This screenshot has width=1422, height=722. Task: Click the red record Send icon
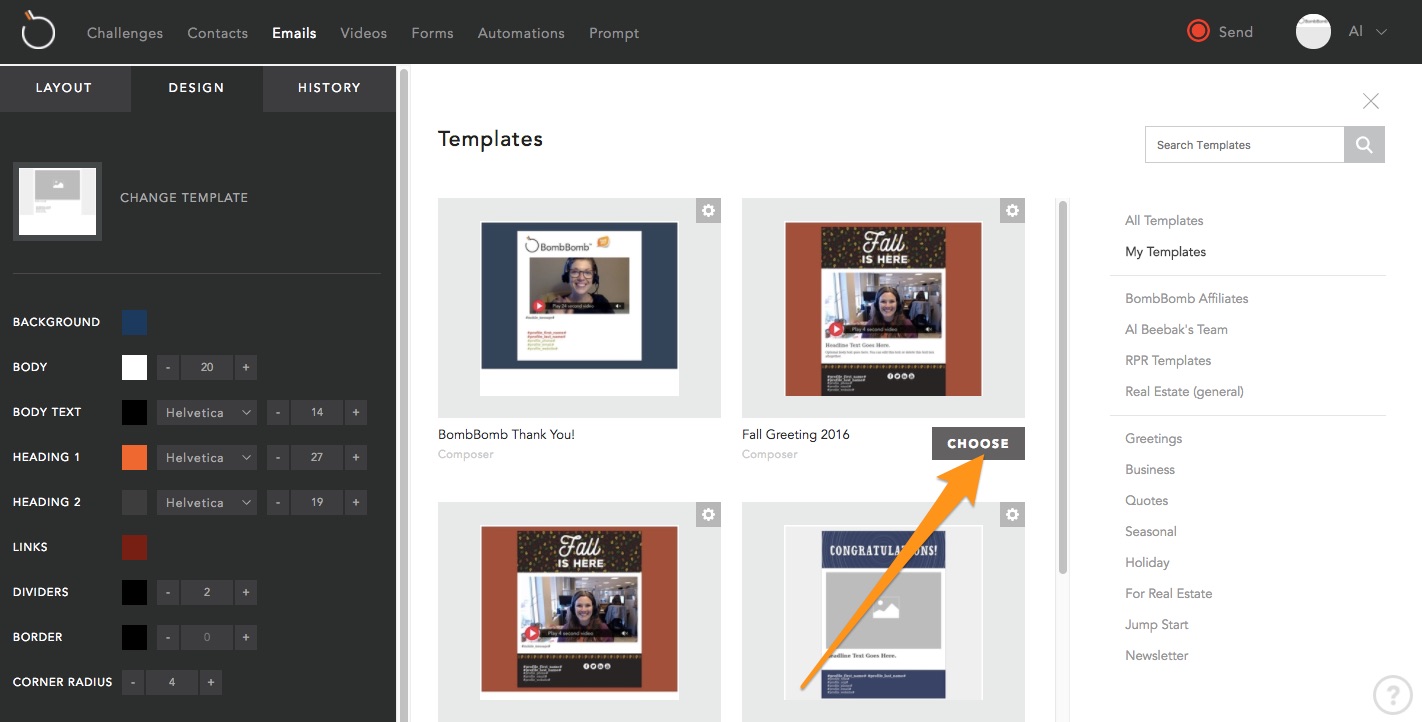coord(1198,32)
